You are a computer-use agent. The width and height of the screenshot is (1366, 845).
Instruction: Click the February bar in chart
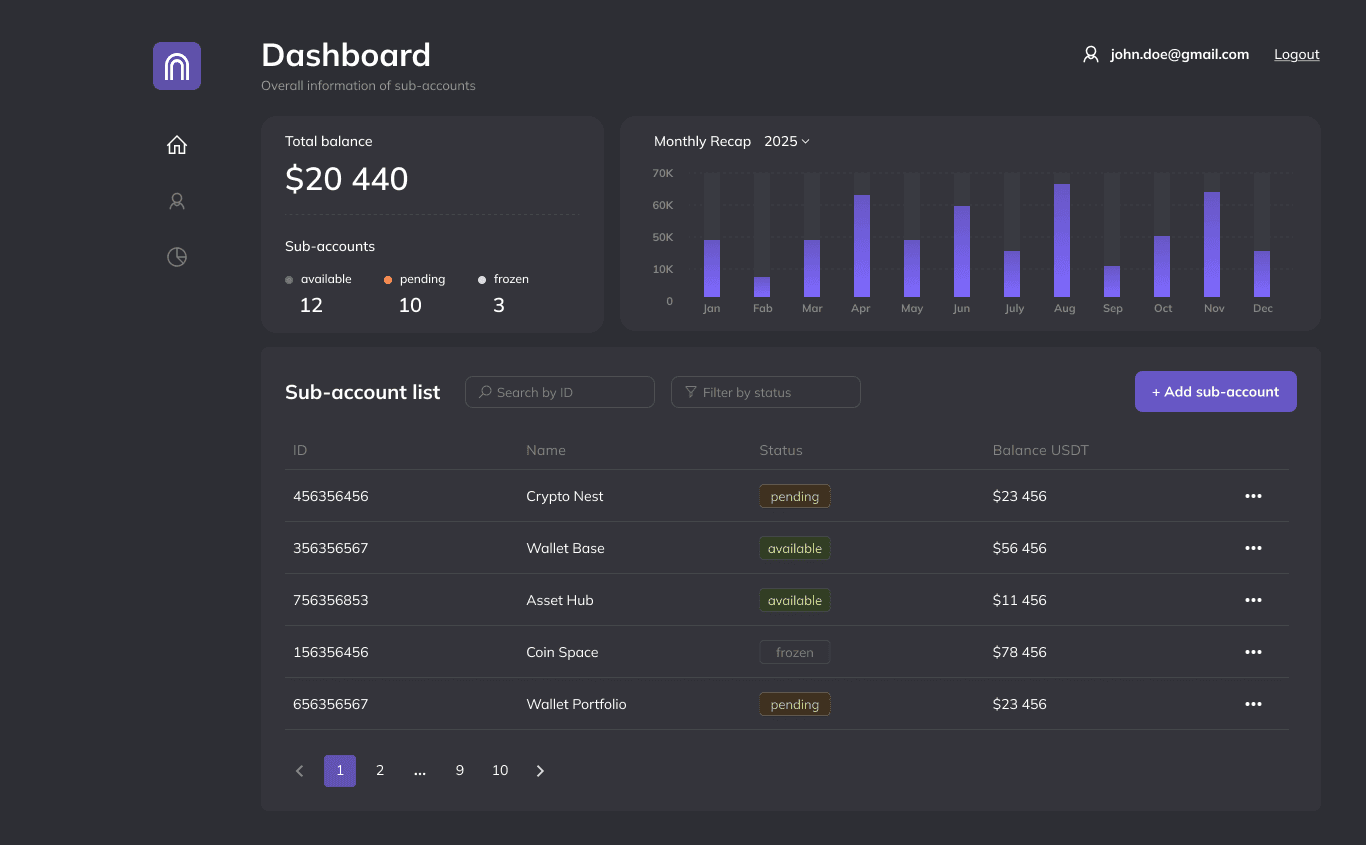(x=762, y=287)
